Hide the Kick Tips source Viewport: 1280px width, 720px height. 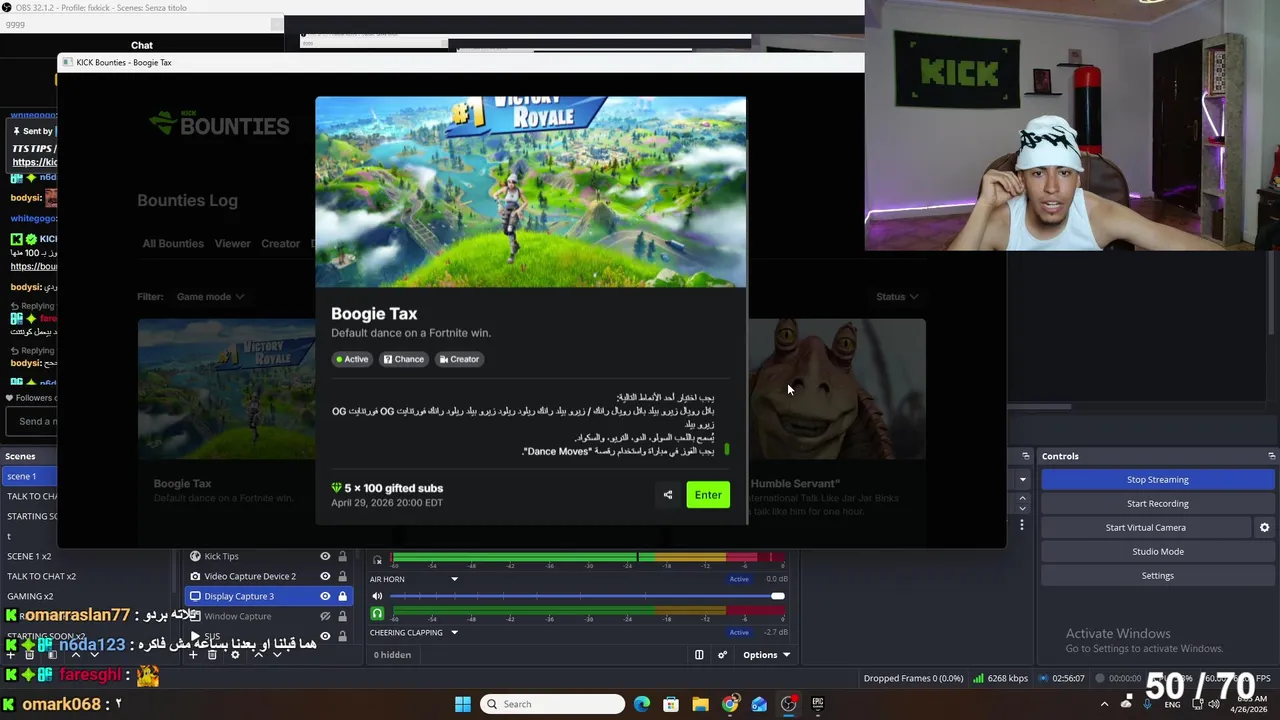(325, 556)
